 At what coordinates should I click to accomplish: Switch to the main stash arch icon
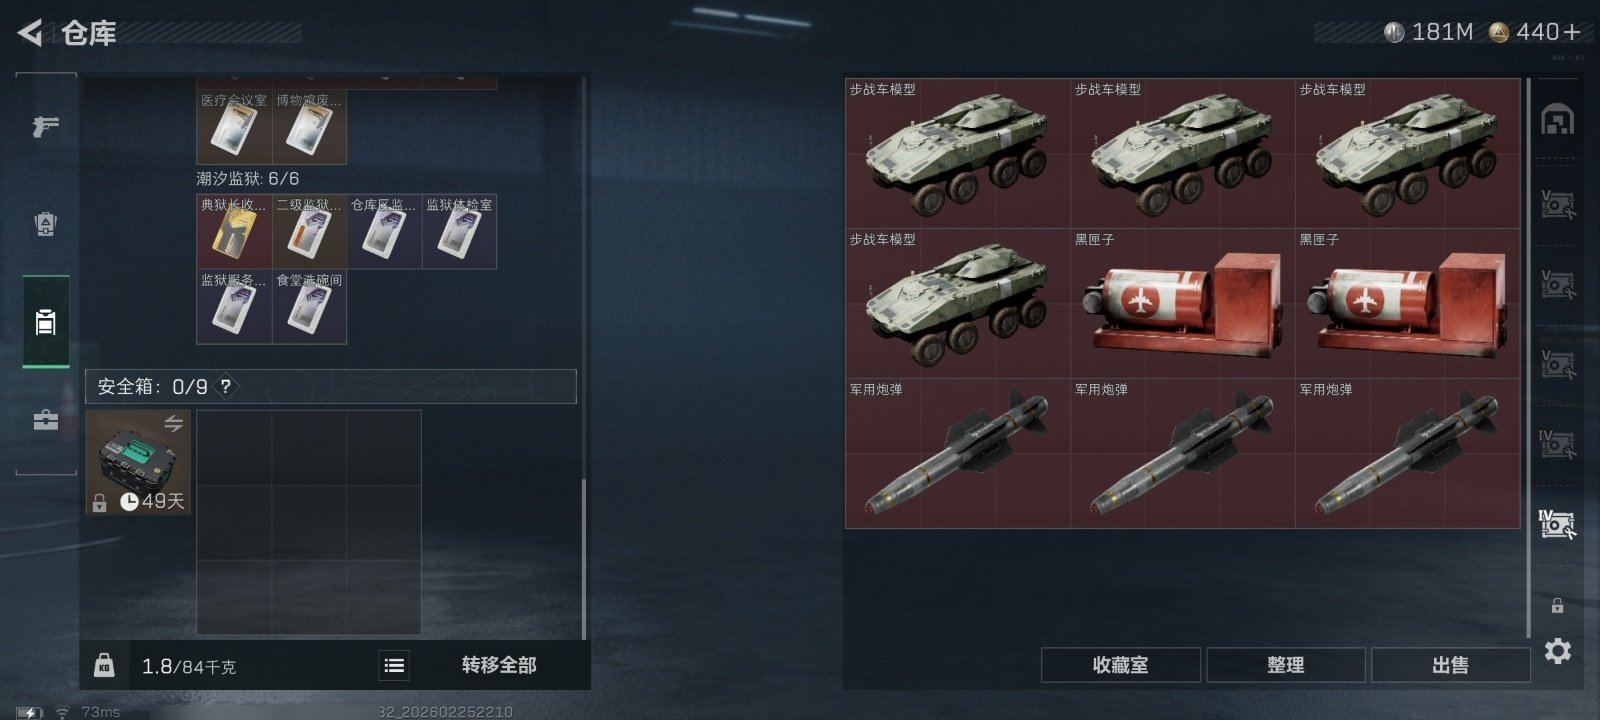(1557, 120)
